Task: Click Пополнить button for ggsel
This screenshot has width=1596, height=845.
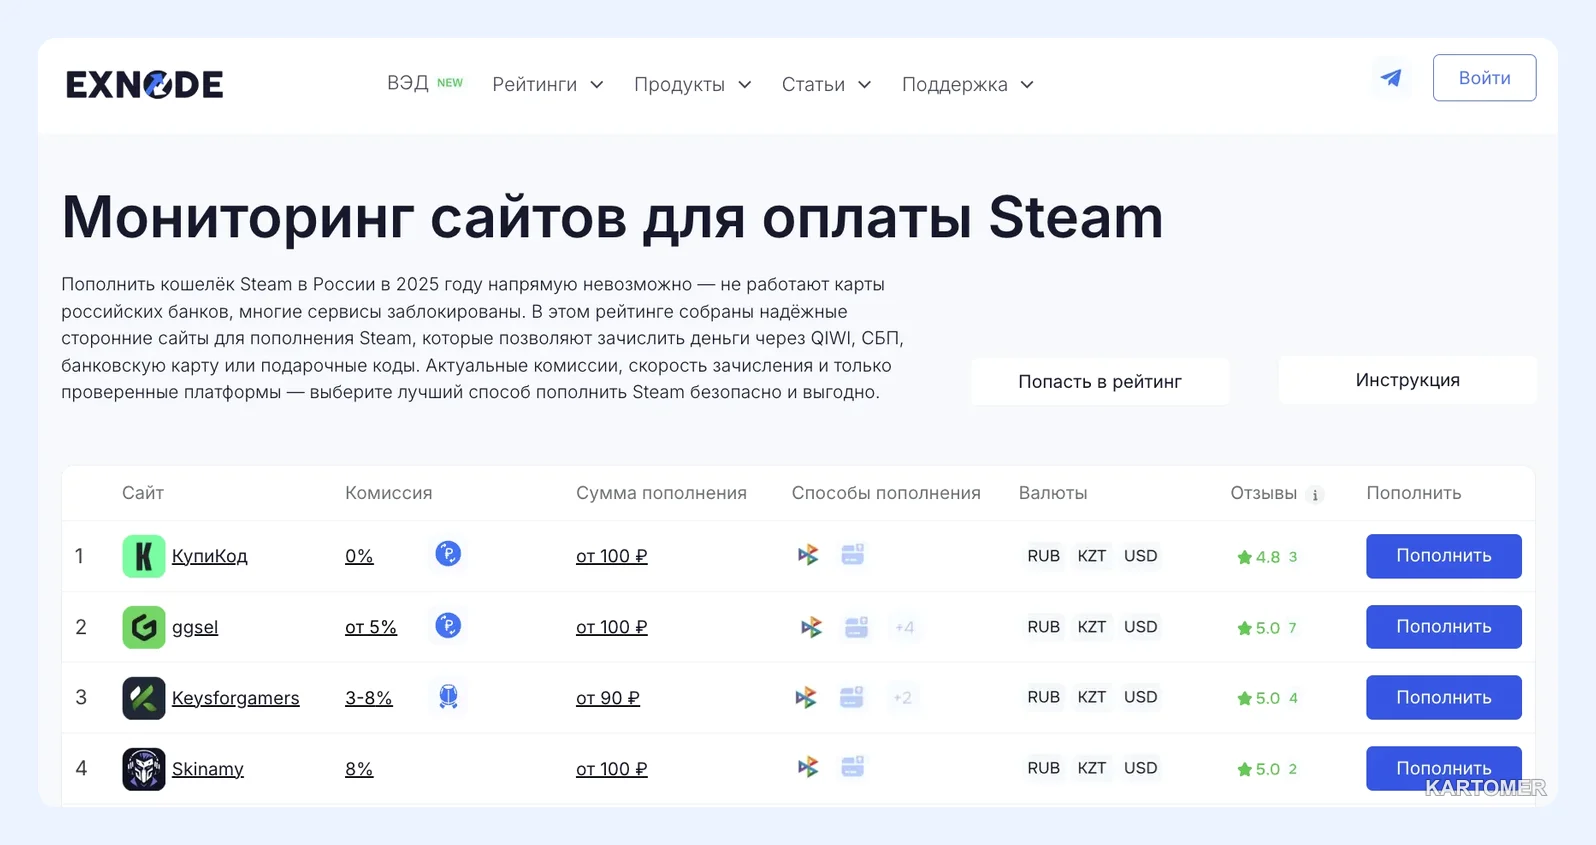Action: click(x=1444, y=627)
